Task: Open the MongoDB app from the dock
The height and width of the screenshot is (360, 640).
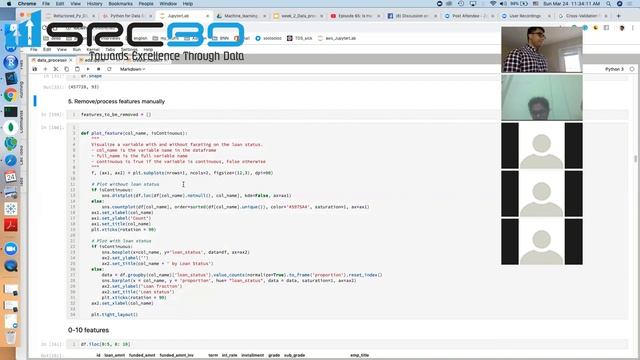Action: point(11,127)
